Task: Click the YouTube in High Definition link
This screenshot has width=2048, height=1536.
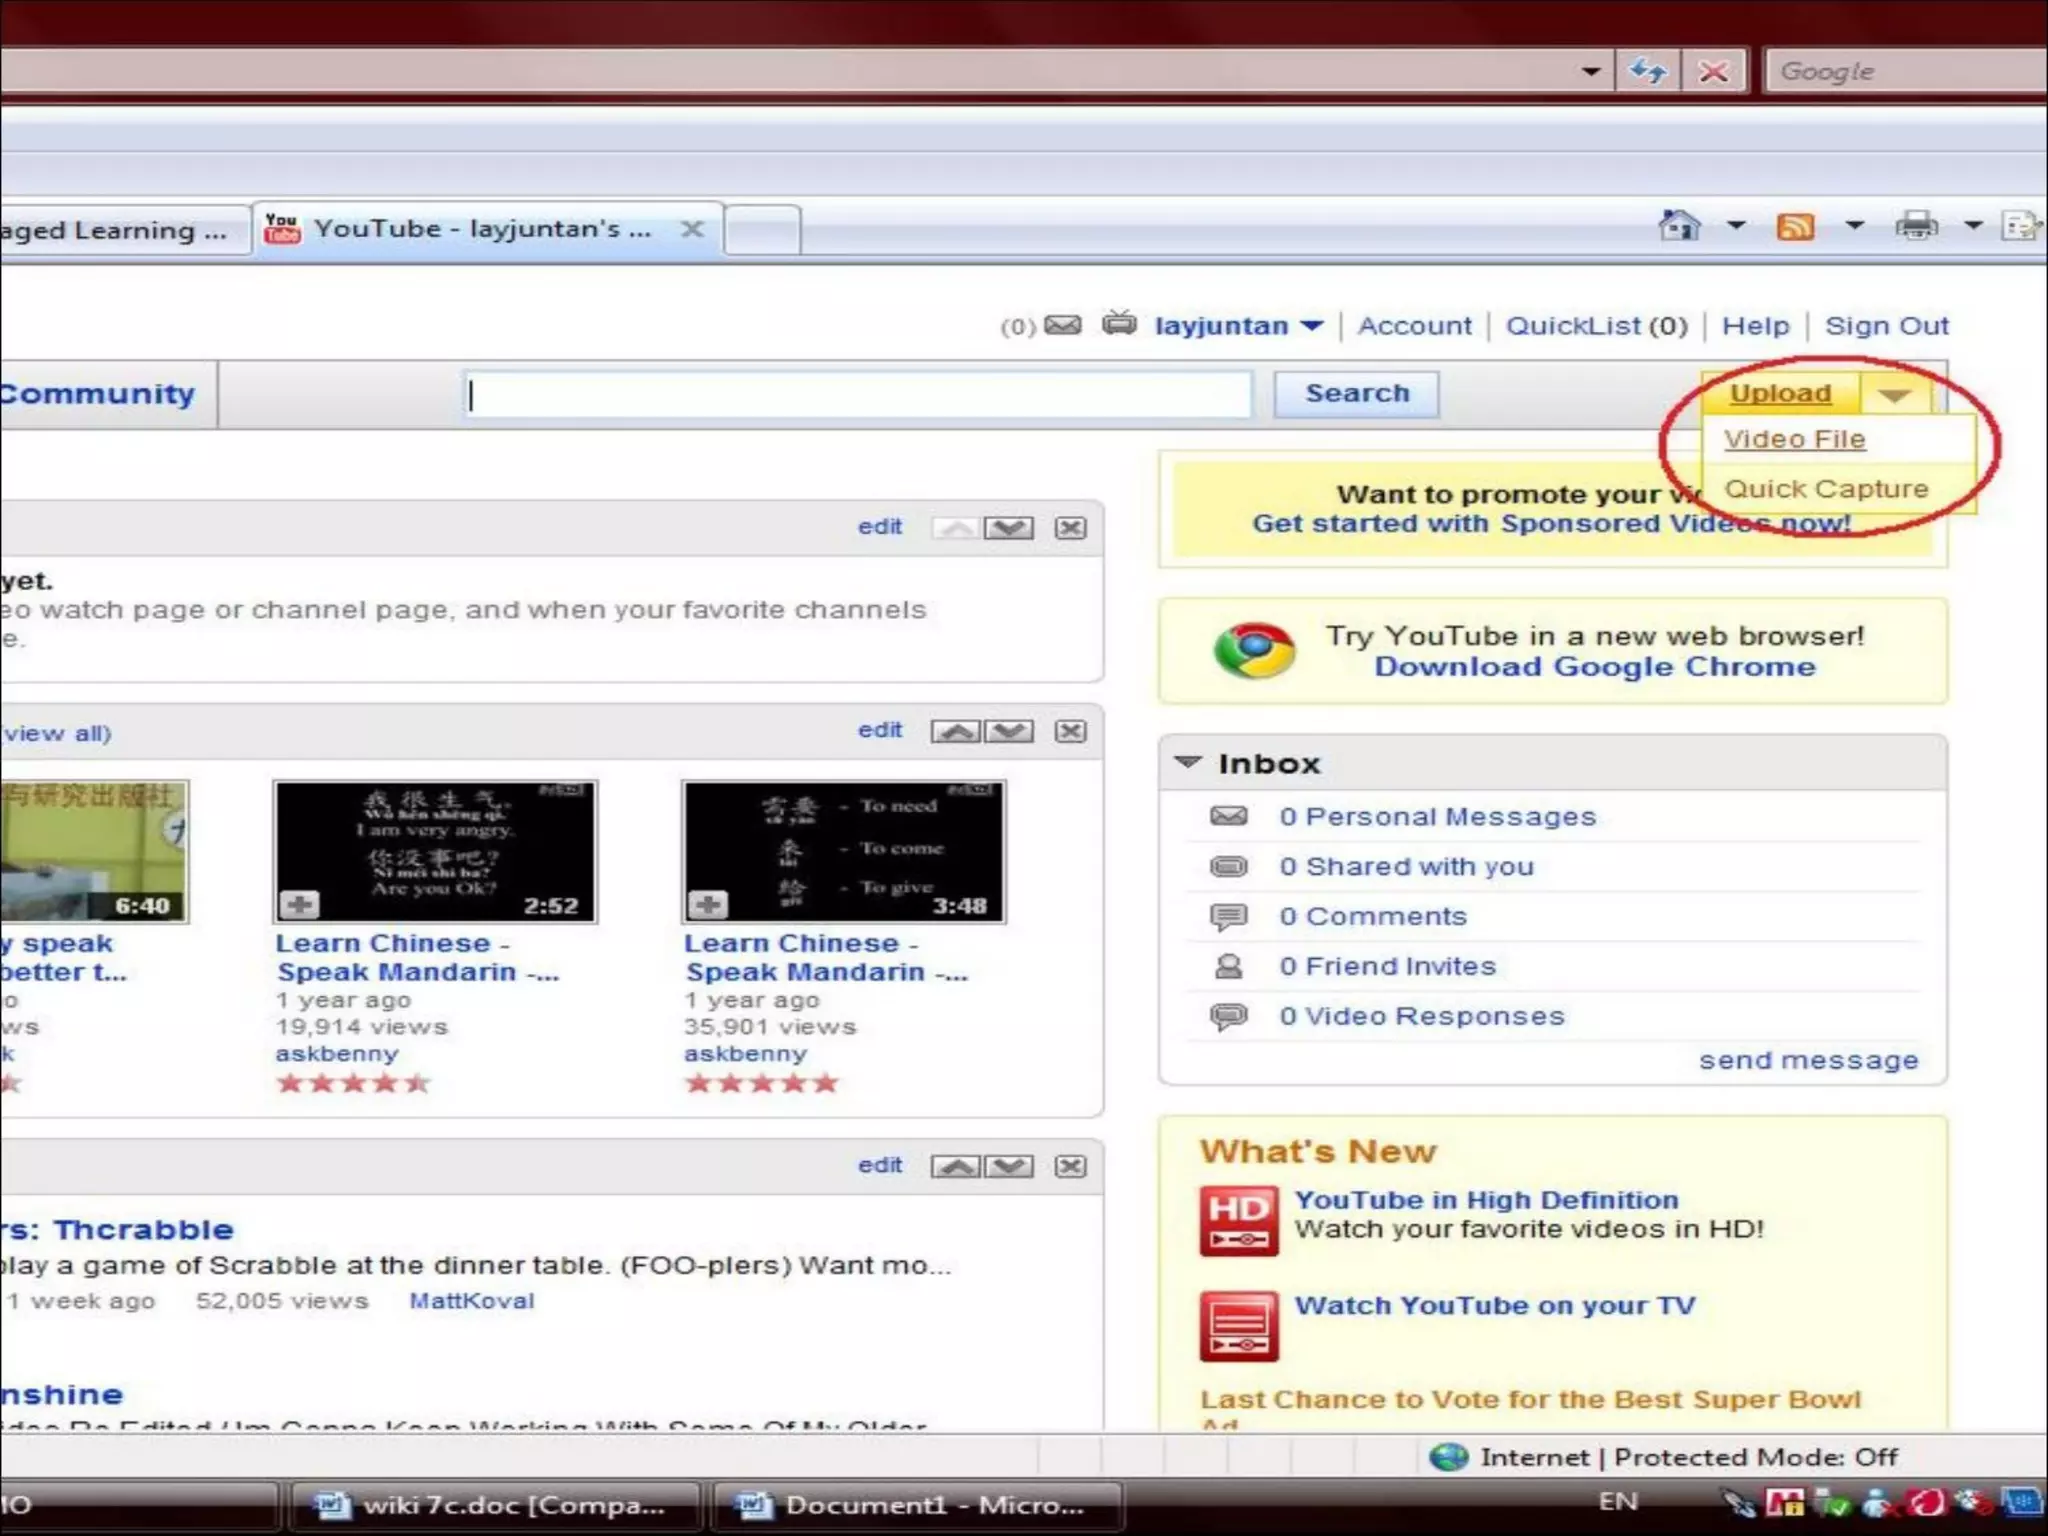Action: (x=1486, y=1200)
